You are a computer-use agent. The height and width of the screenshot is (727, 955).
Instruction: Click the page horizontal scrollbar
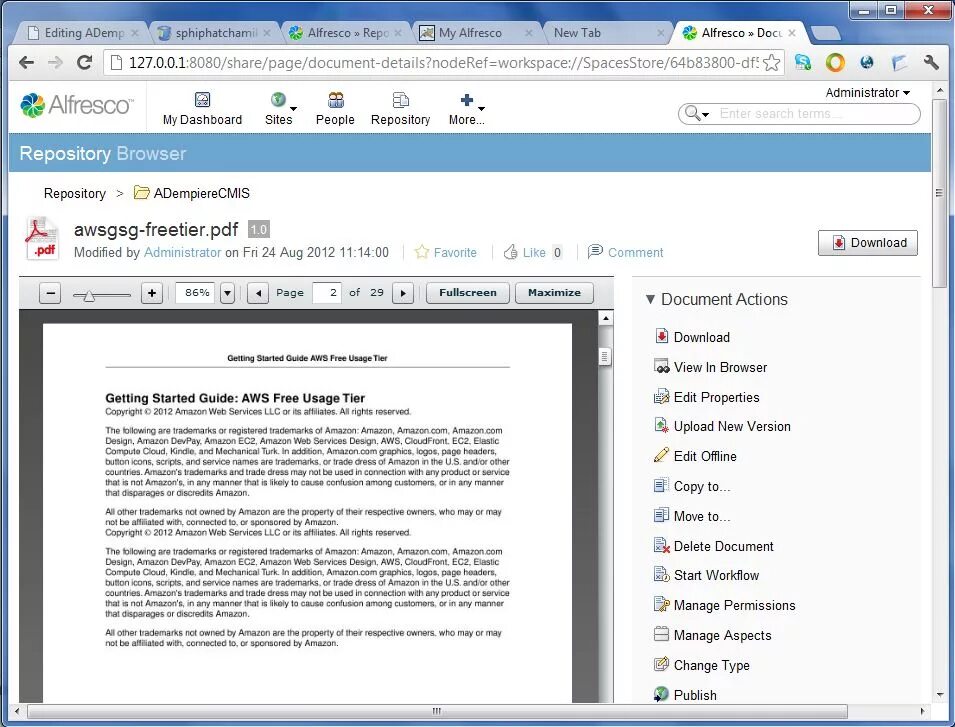coord(437,711)
